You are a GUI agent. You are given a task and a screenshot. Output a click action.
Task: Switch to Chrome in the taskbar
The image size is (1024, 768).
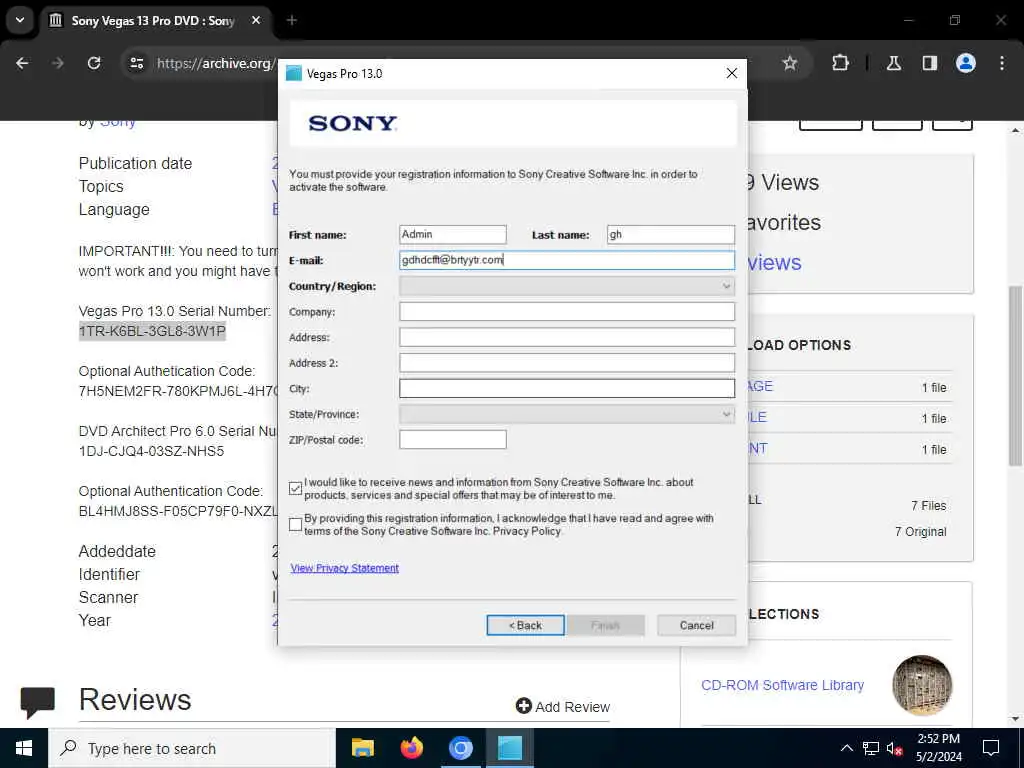[x=460, y=748]
